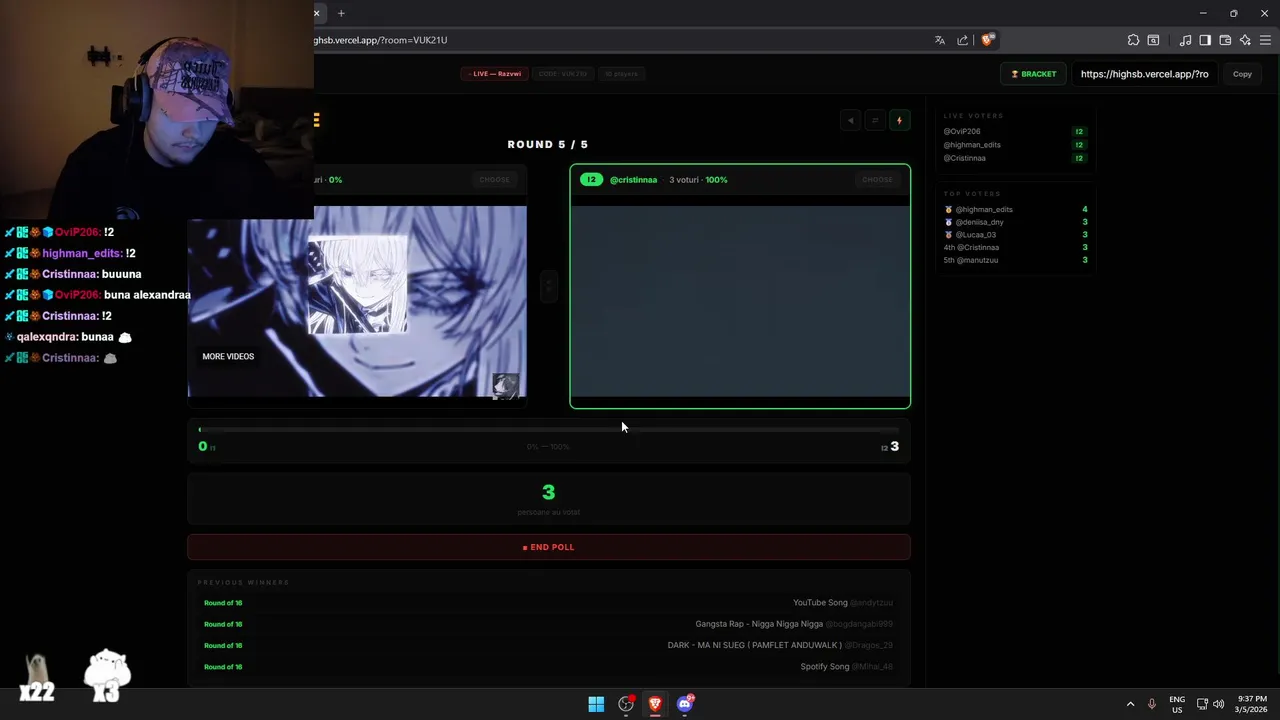Viewport: 1280px width, 720px height.
Task: Click the dark video area of @cristinnaa's card
Action: 740,301
